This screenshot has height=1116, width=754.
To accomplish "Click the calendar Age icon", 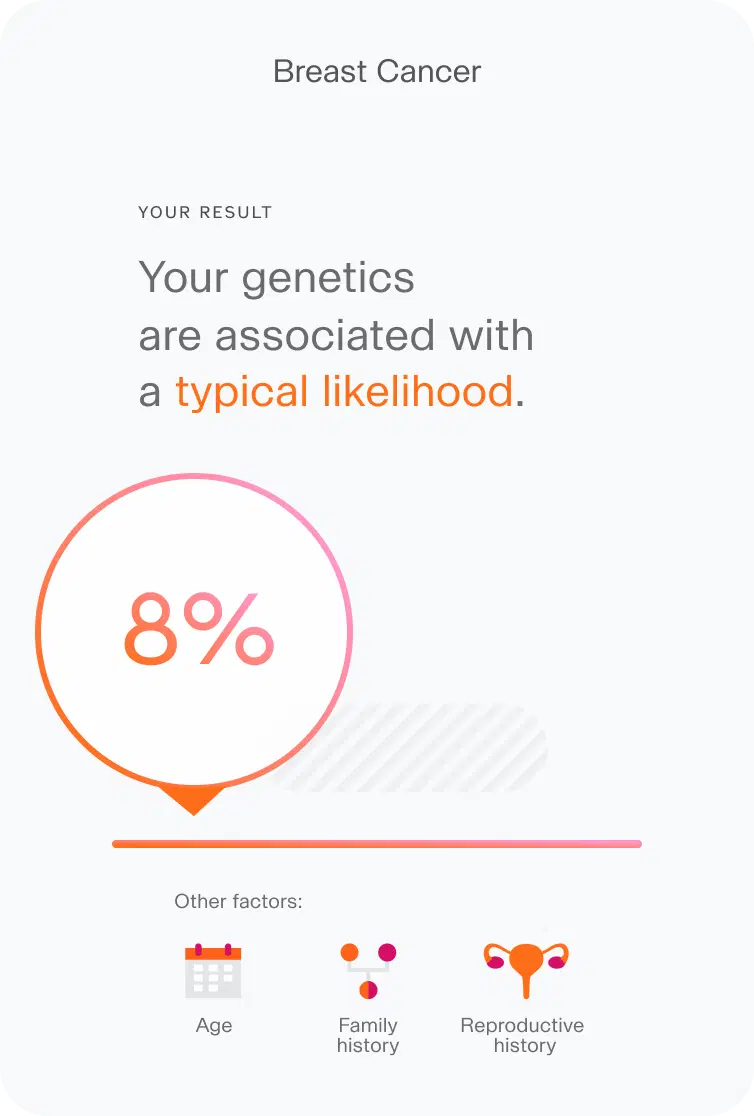I will (213, 971).
